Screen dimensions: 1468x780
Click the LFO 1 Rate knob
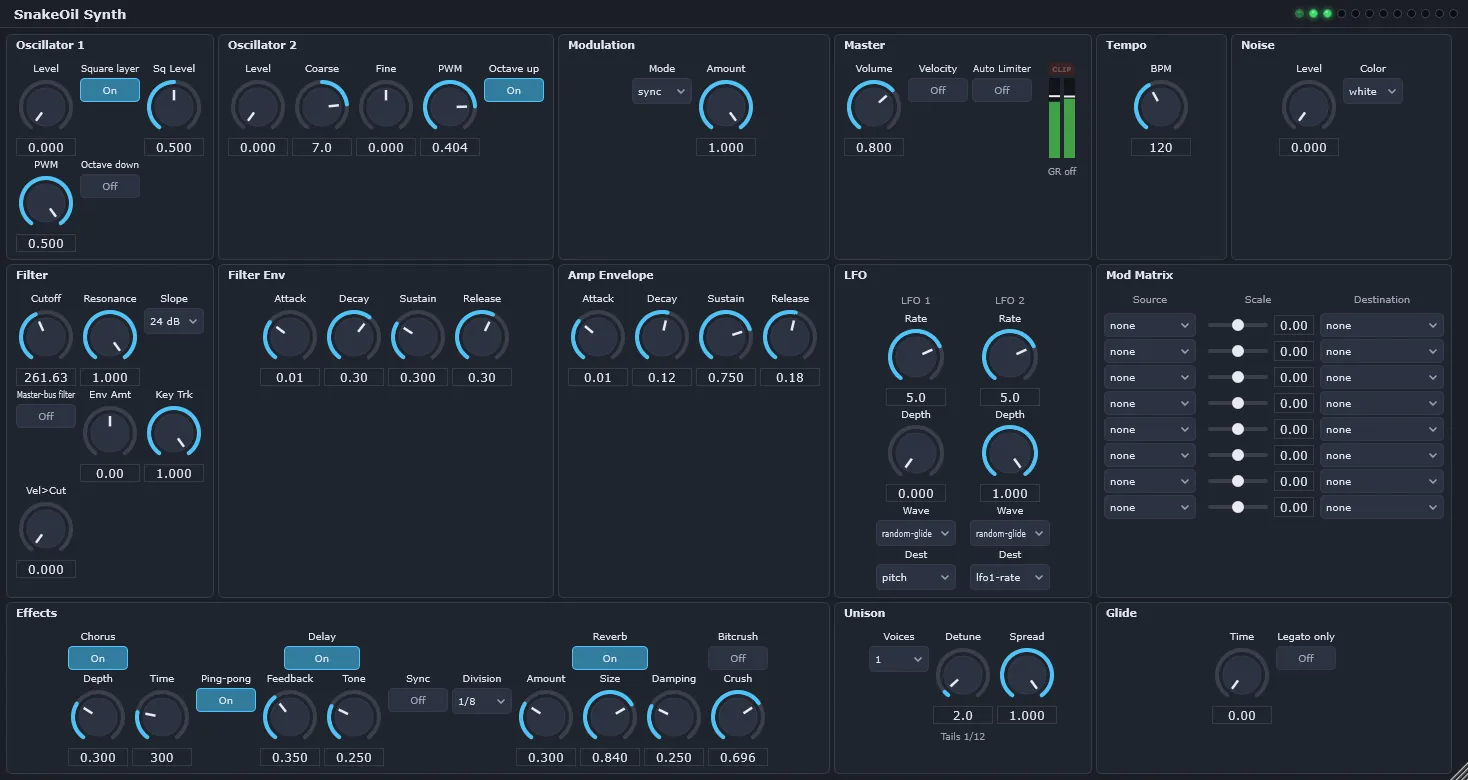tap(916, 356)
